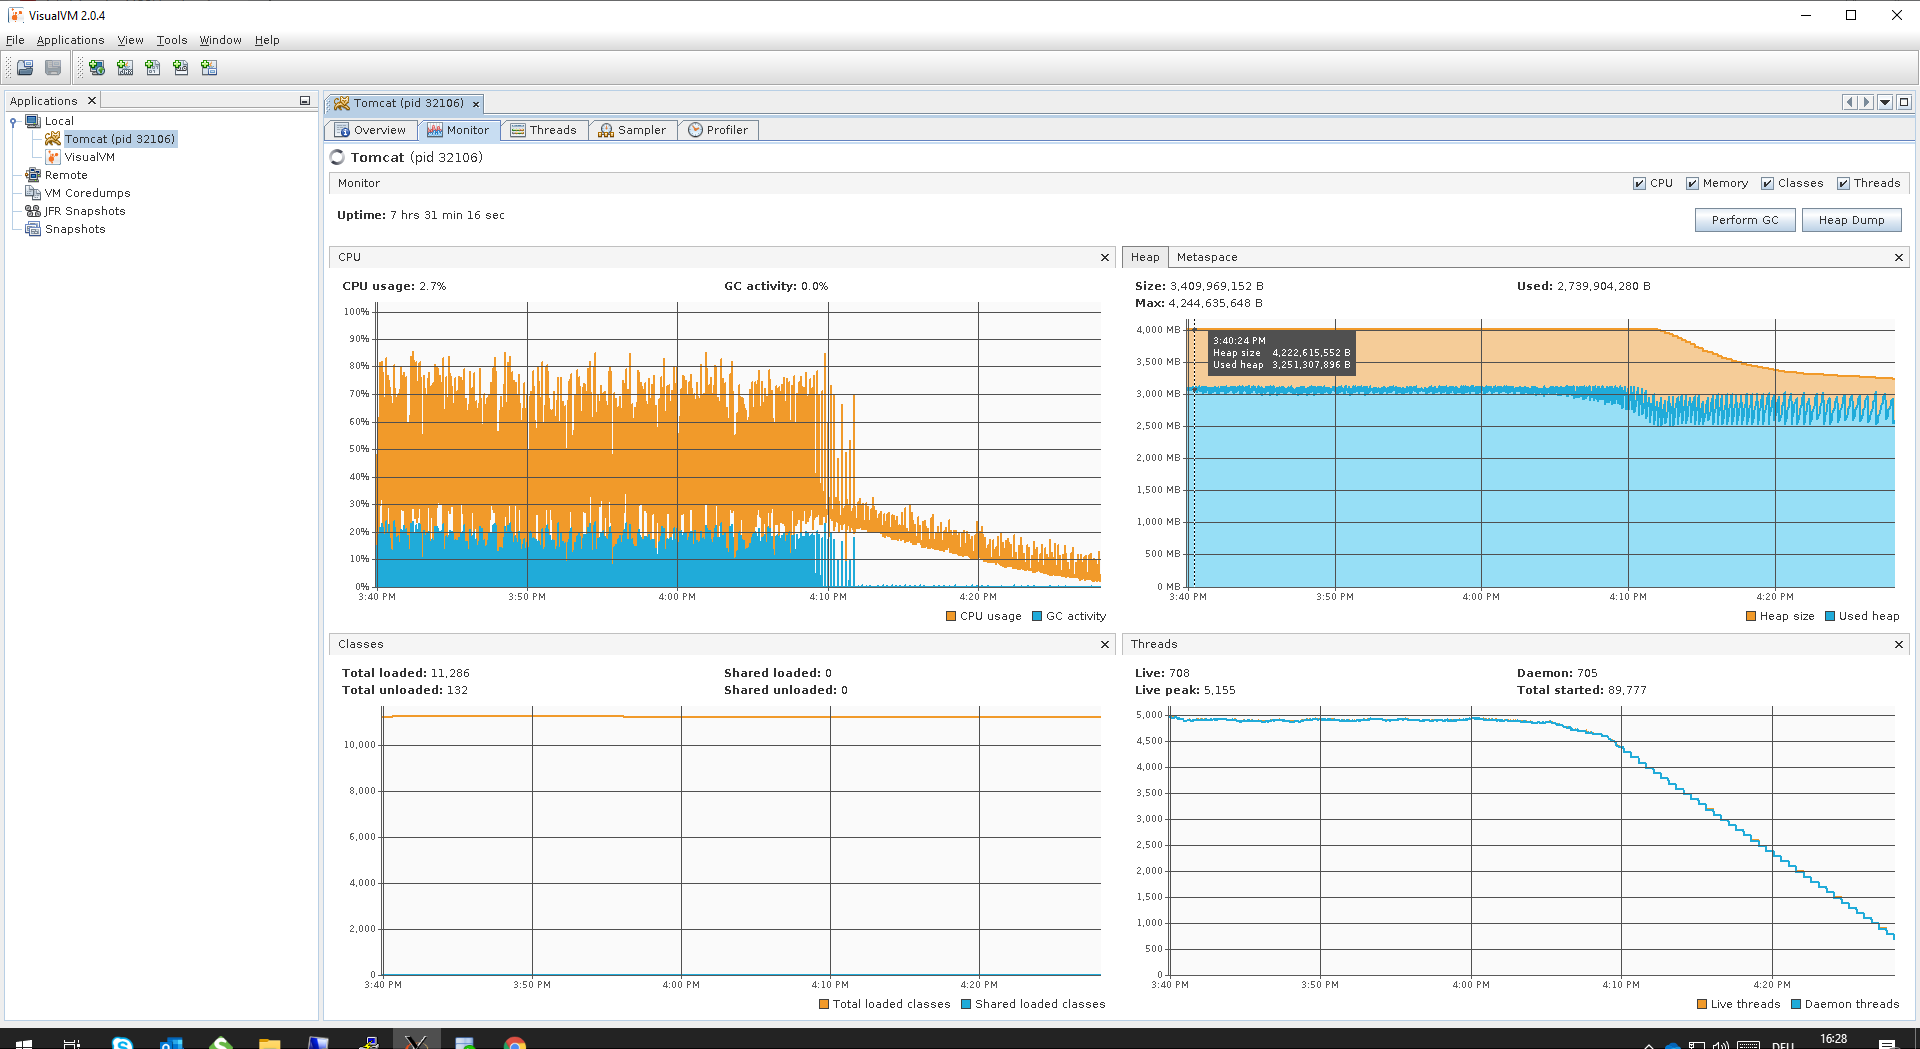Disable the Threads graph checkbox
This screenshot has width=1920, height=1049.
pyautogui.click(x=1843, y=183)
